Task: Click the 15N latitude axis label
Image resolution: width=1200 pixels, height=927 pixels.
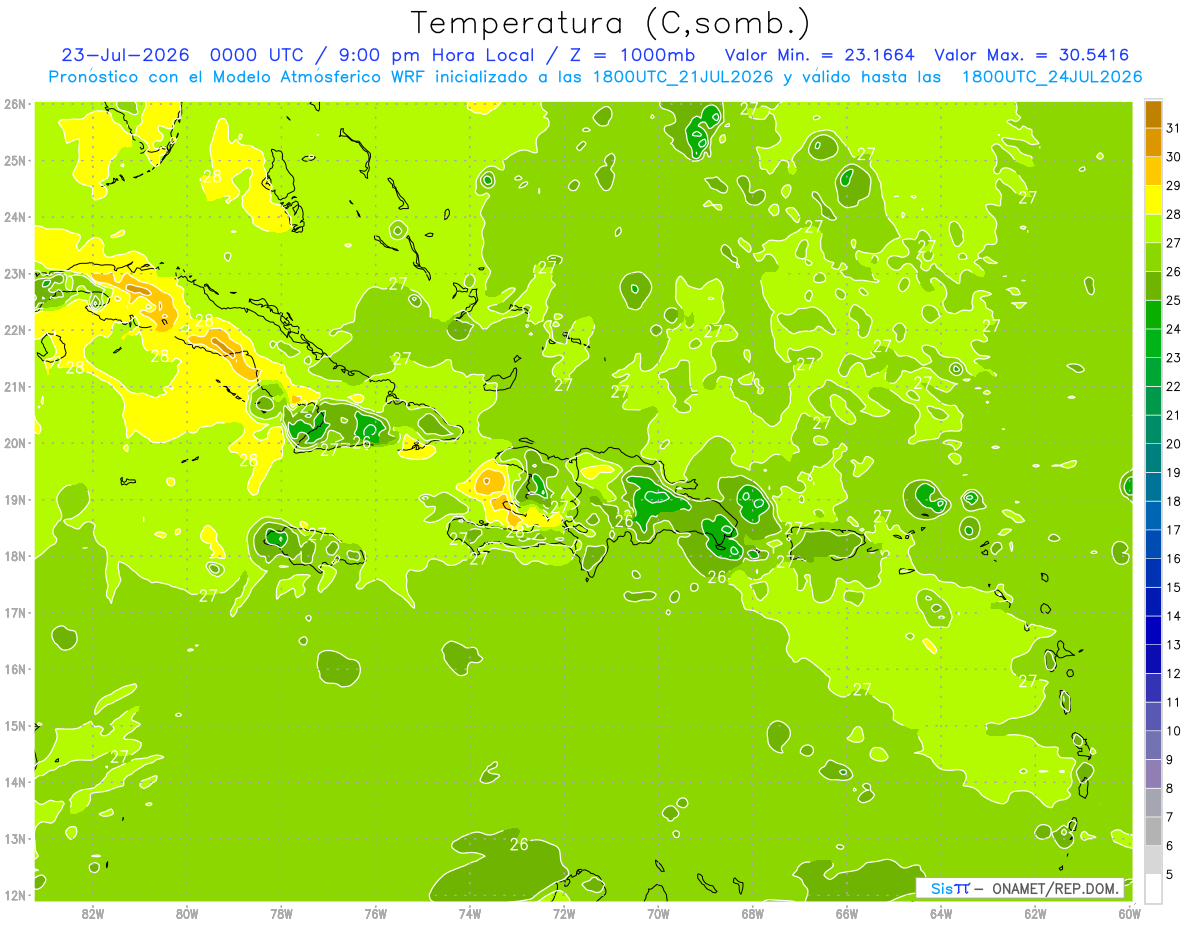Action: coord(14,725)
